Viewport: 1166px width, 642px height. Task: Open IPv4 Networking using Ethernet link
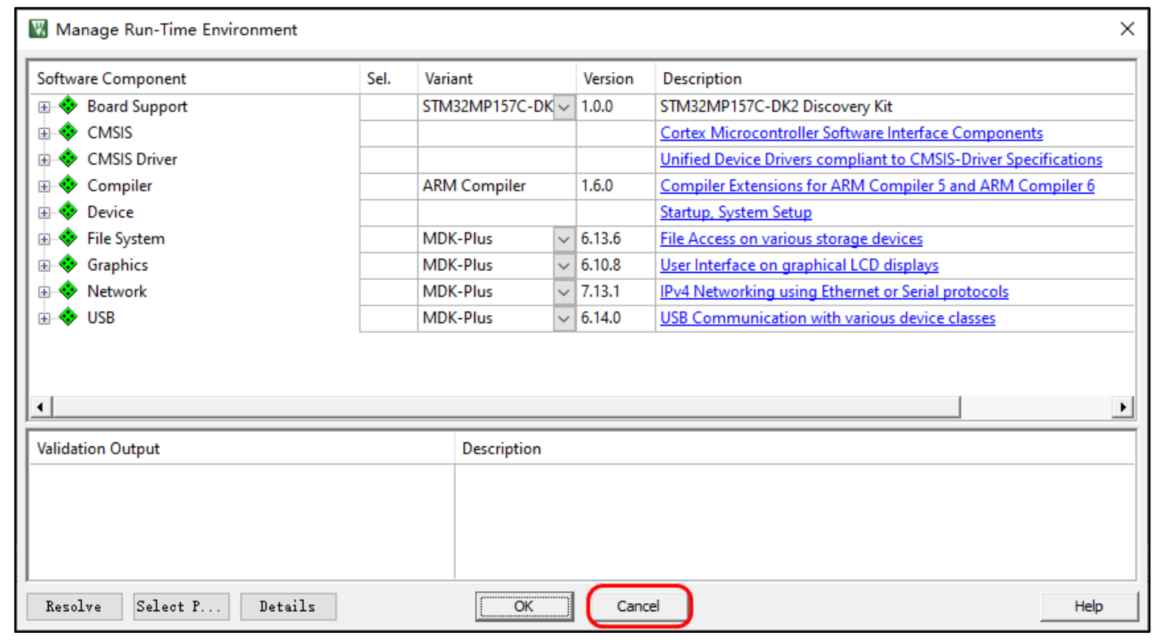tap(834, 292)
